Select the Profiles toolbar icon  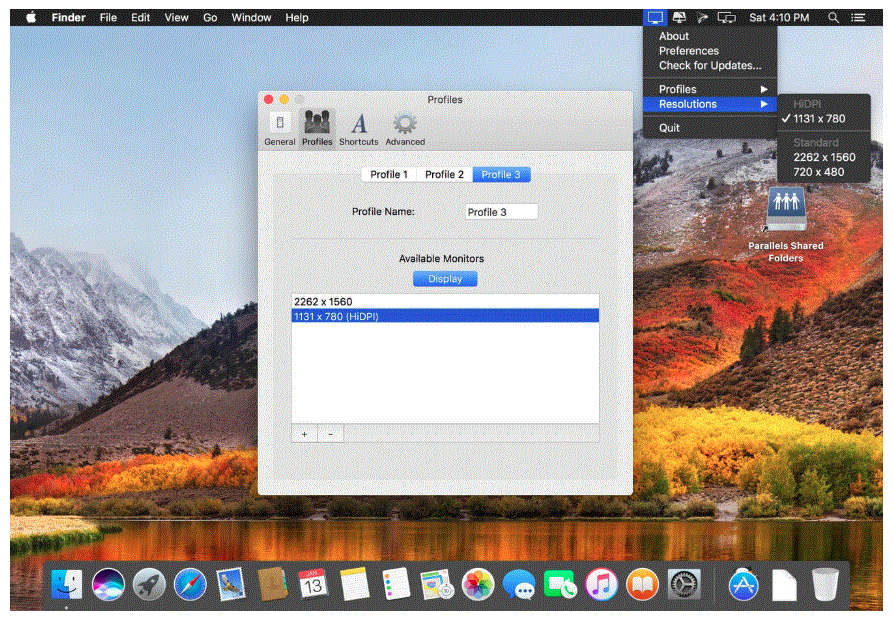coord(317,130)
